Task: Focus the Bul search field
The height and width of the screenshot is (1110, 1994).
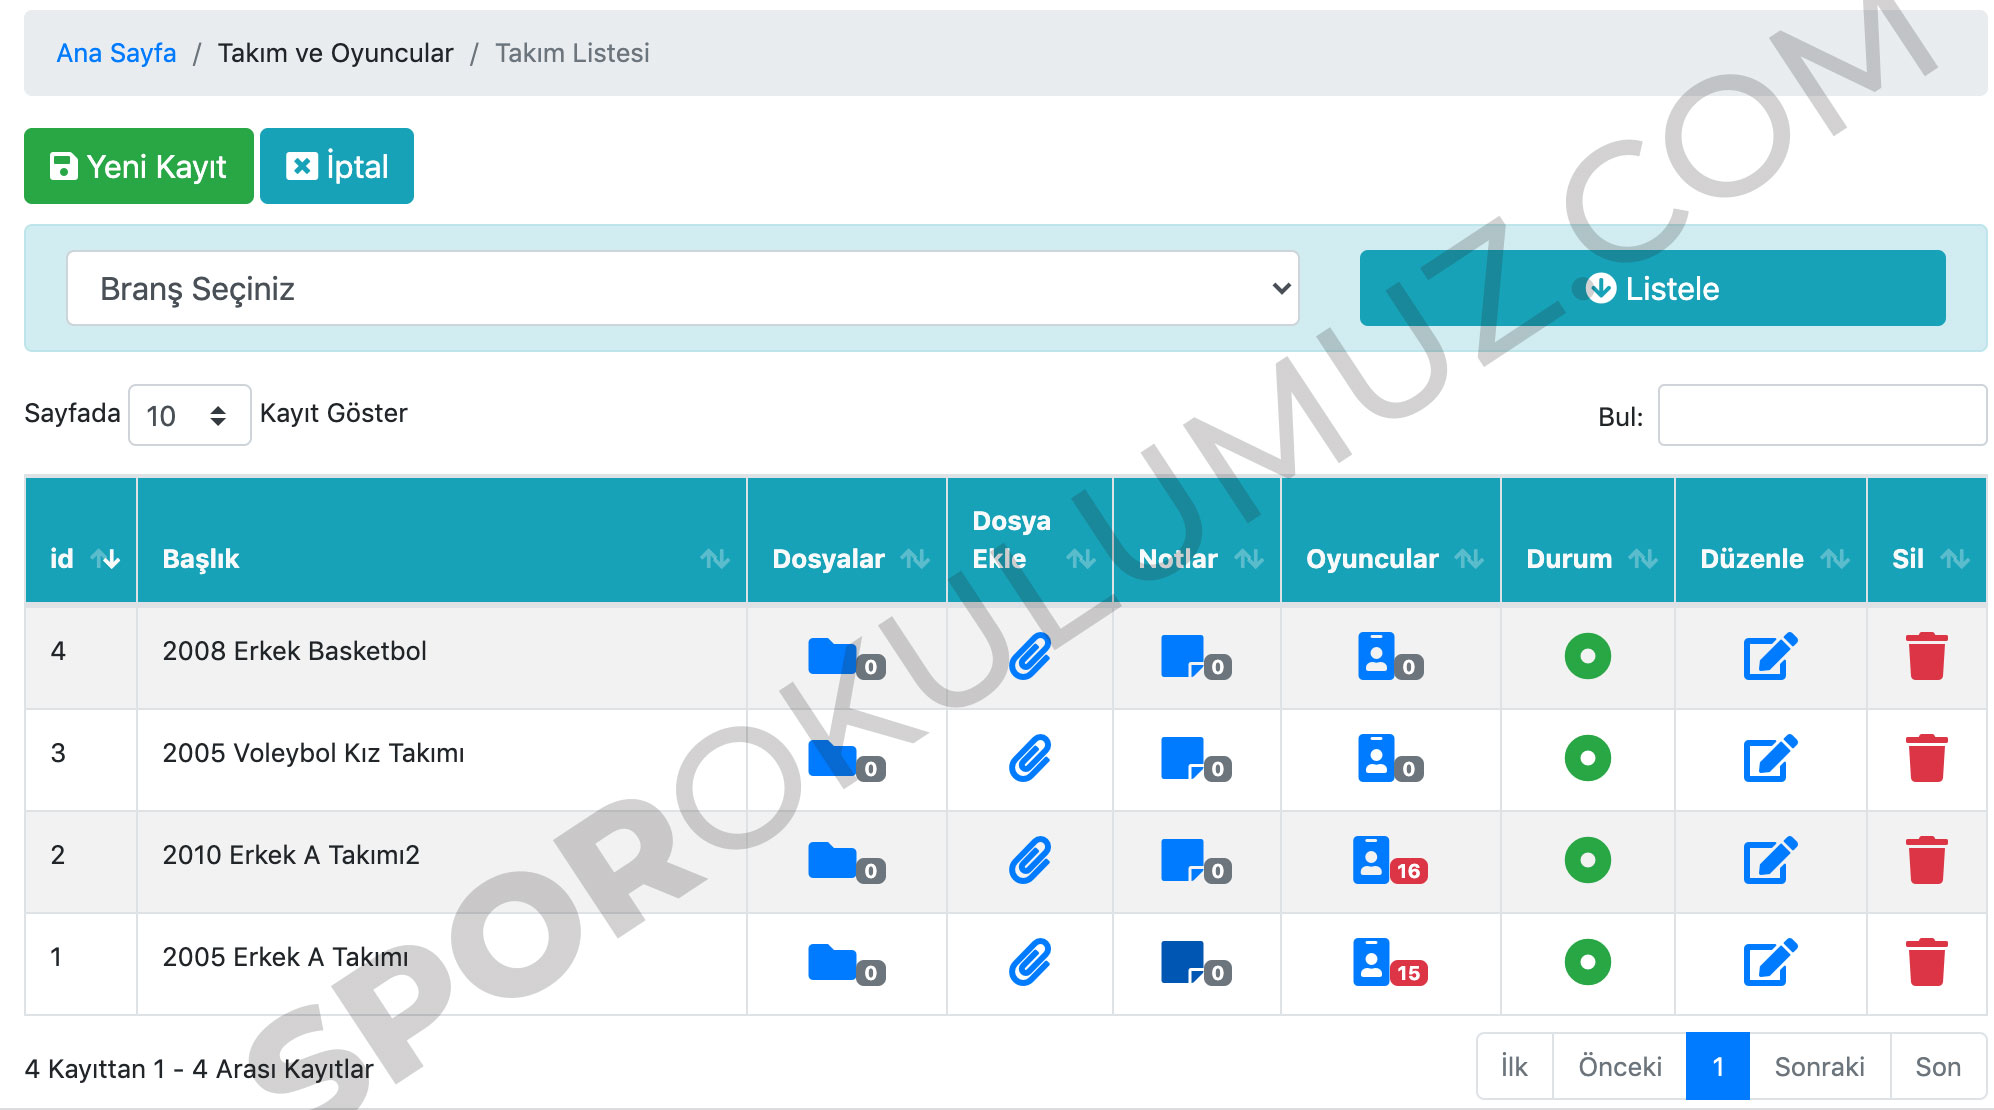Action: coord(1821,415)
